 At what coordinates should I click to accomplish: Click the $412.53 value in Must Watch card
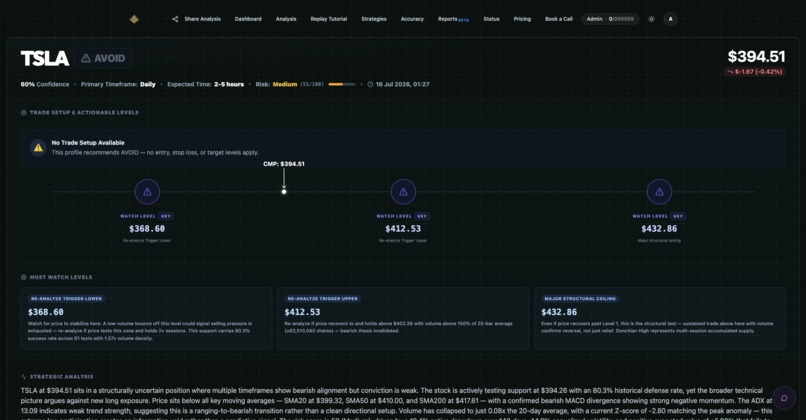[302, 312]
